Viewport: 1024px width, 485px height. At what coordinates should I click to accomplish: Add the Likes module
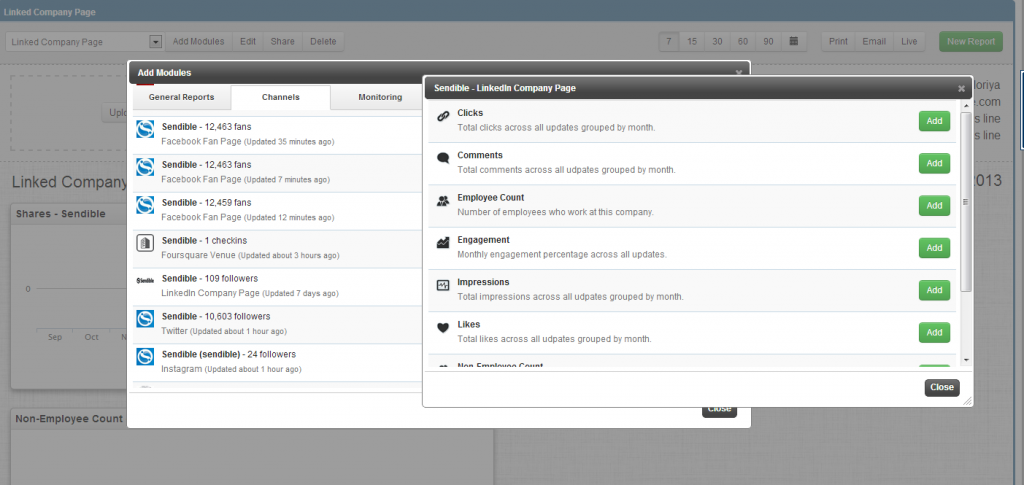[935, 332]
